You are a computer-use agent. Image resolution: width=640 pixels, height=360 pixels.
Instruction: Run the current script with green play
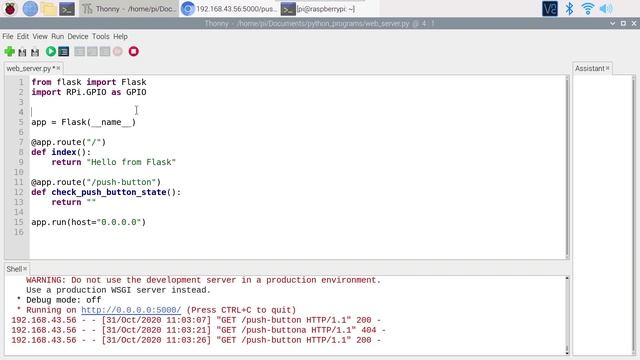[51, 51]
